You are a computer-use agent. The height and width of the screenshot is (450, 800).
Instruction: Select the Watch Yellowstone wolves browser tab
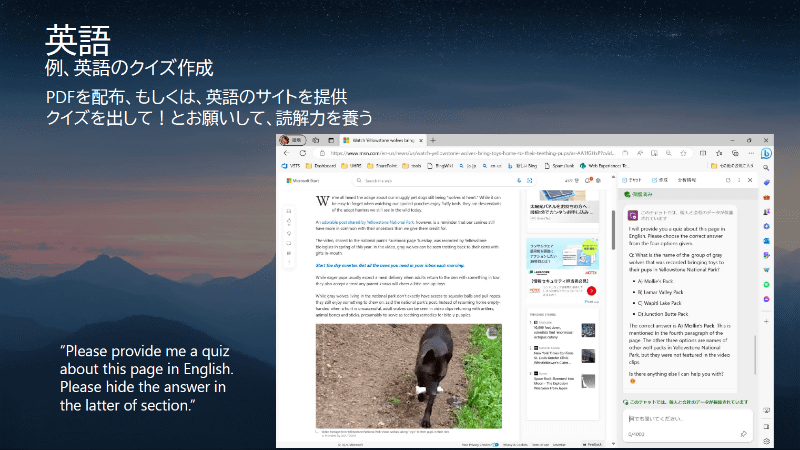[x=381, y=140]
